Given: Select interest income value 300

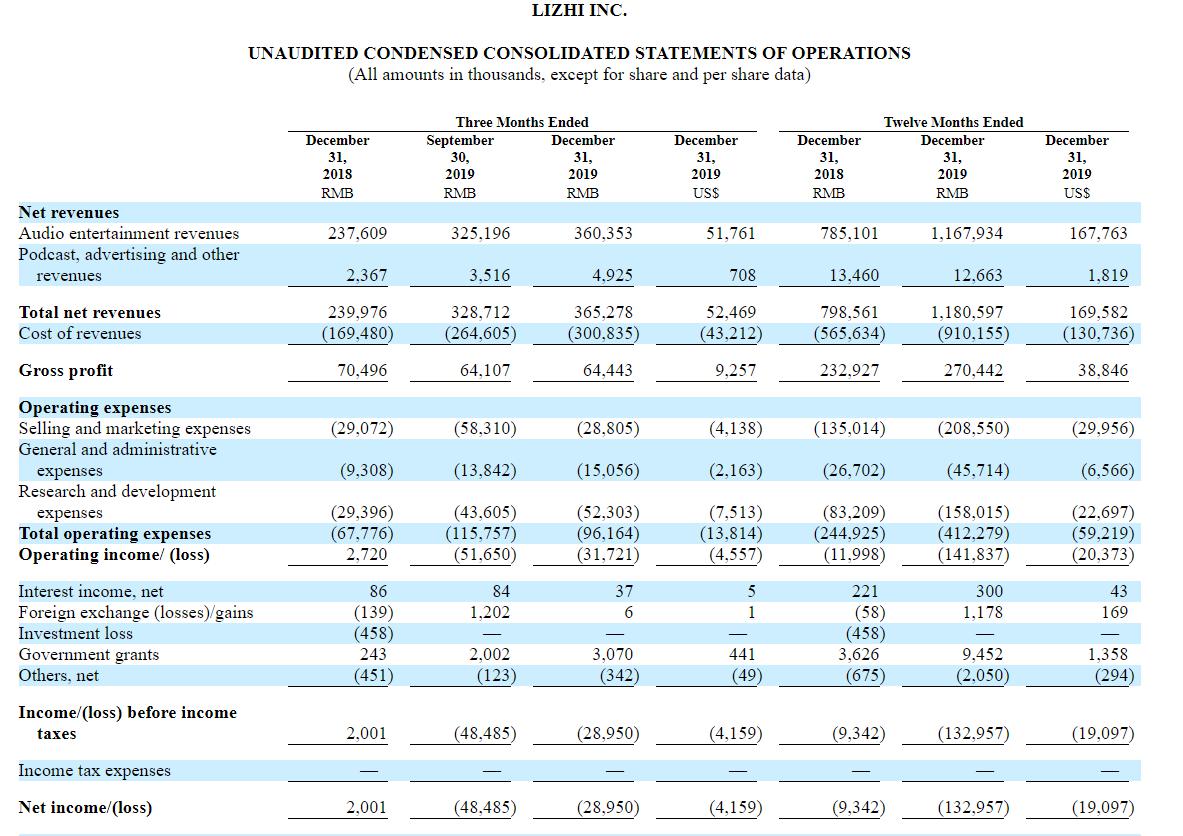Looking at the screenshot, I should (x=989, y=592).
